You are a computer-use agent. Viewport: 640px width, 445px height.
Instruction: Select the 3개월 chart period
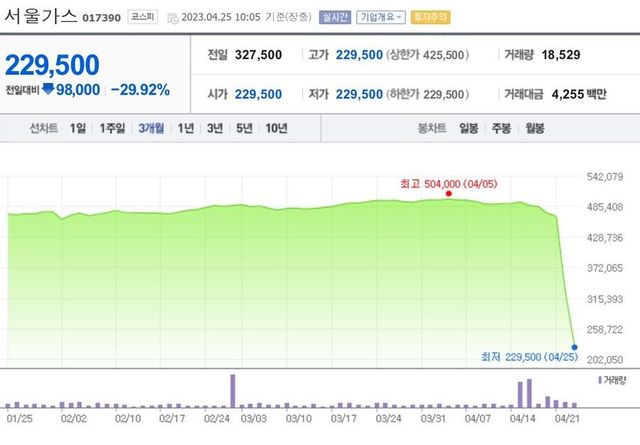coord(152,128)
